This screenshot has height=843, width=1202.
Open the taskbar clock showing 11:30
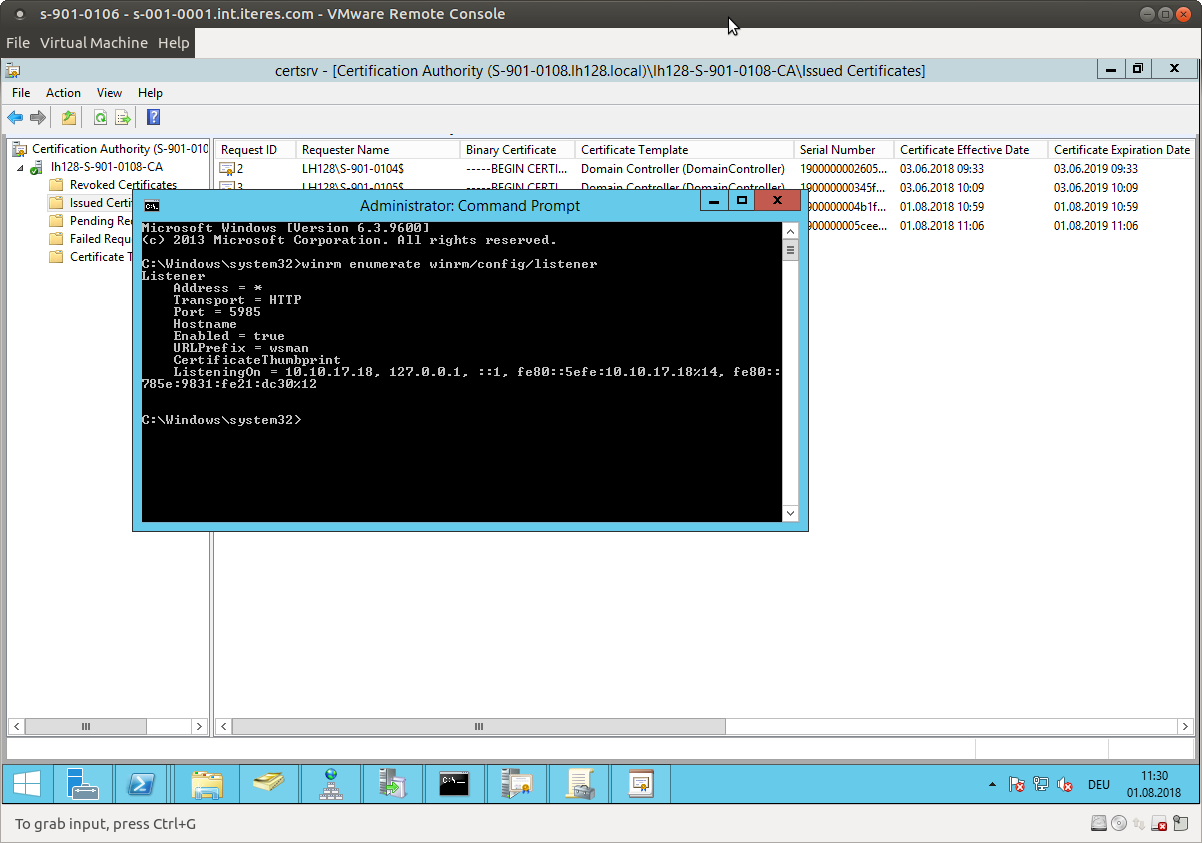(1154, 784)
